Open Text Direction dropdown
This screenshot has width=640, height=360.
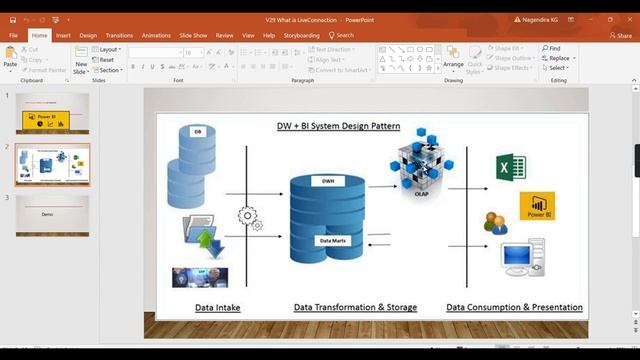(331, 49)
